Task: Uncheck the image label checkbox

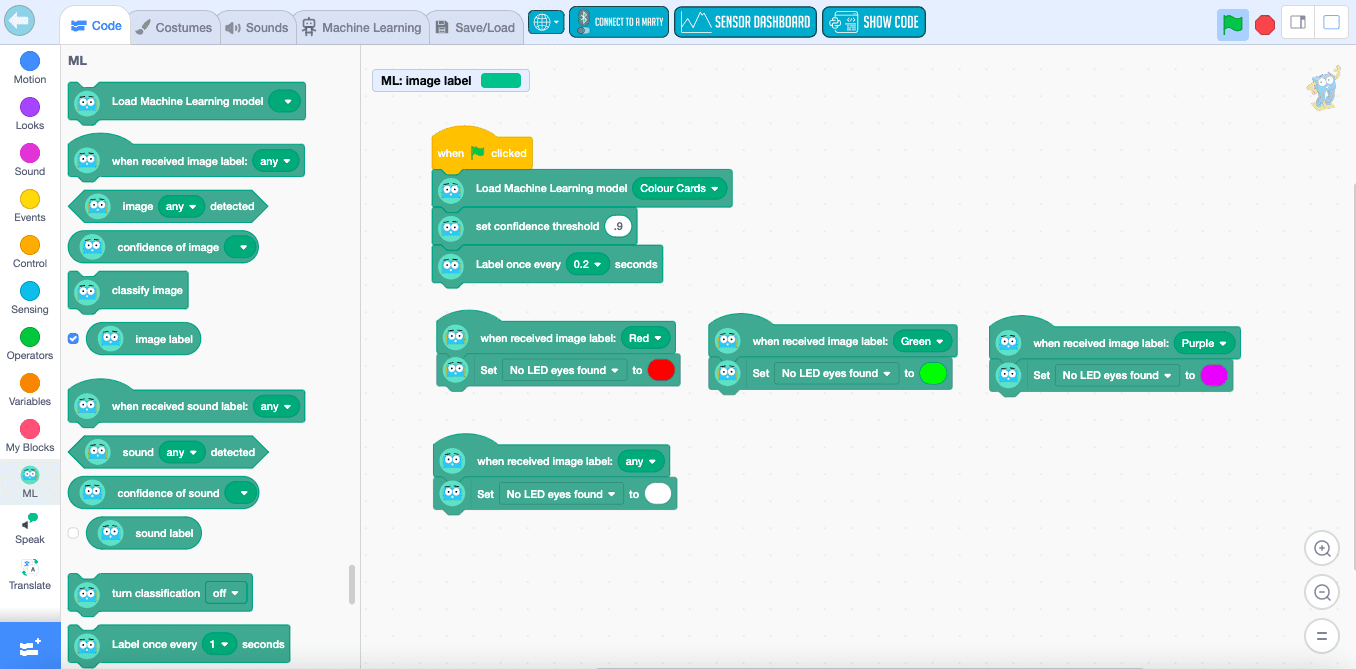Action: tap(73, 339)
